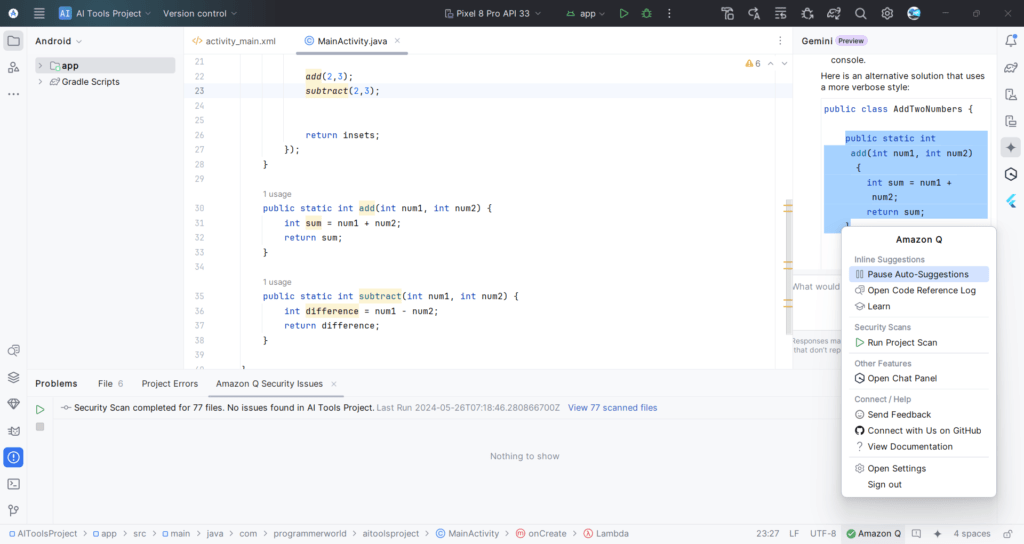Open App Quality Insights diamond icon
Image resolution: width=1024 pixels, height=544 pixels.
13,404
